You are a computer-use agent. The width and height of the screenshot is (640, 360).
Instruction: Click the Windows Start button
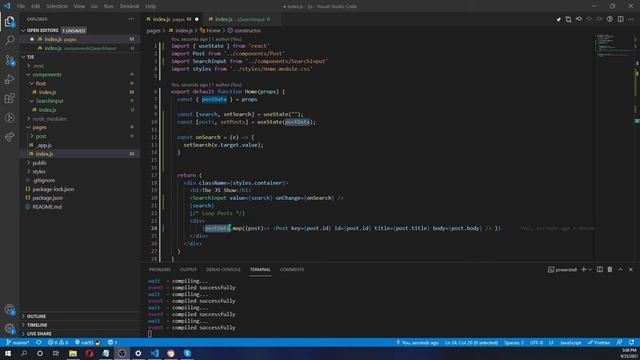(8, 353)
